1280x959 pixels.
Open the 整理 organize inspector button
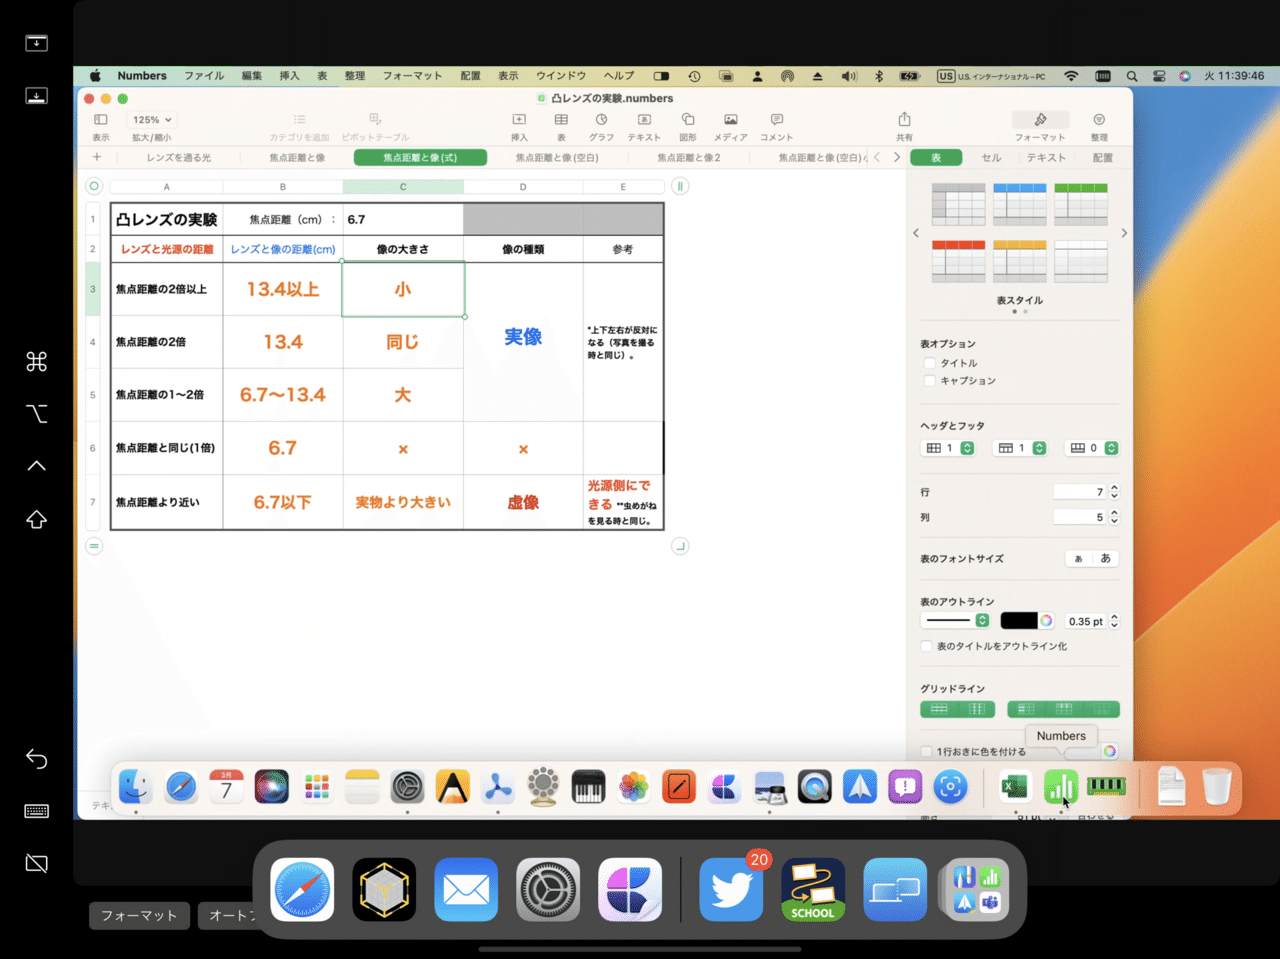pos(1099,120)
